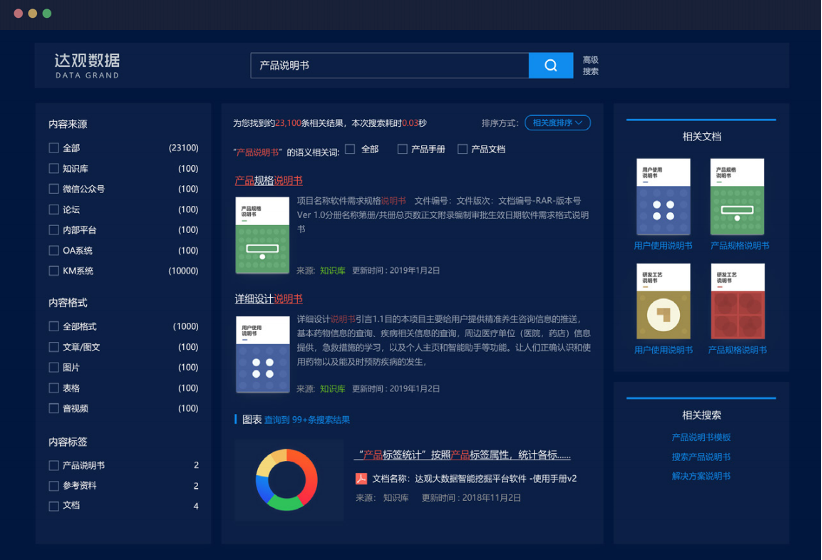Open the yellow 用户使用说明书 related document cover
Screen dimensions: 822x560
point(663,302)
